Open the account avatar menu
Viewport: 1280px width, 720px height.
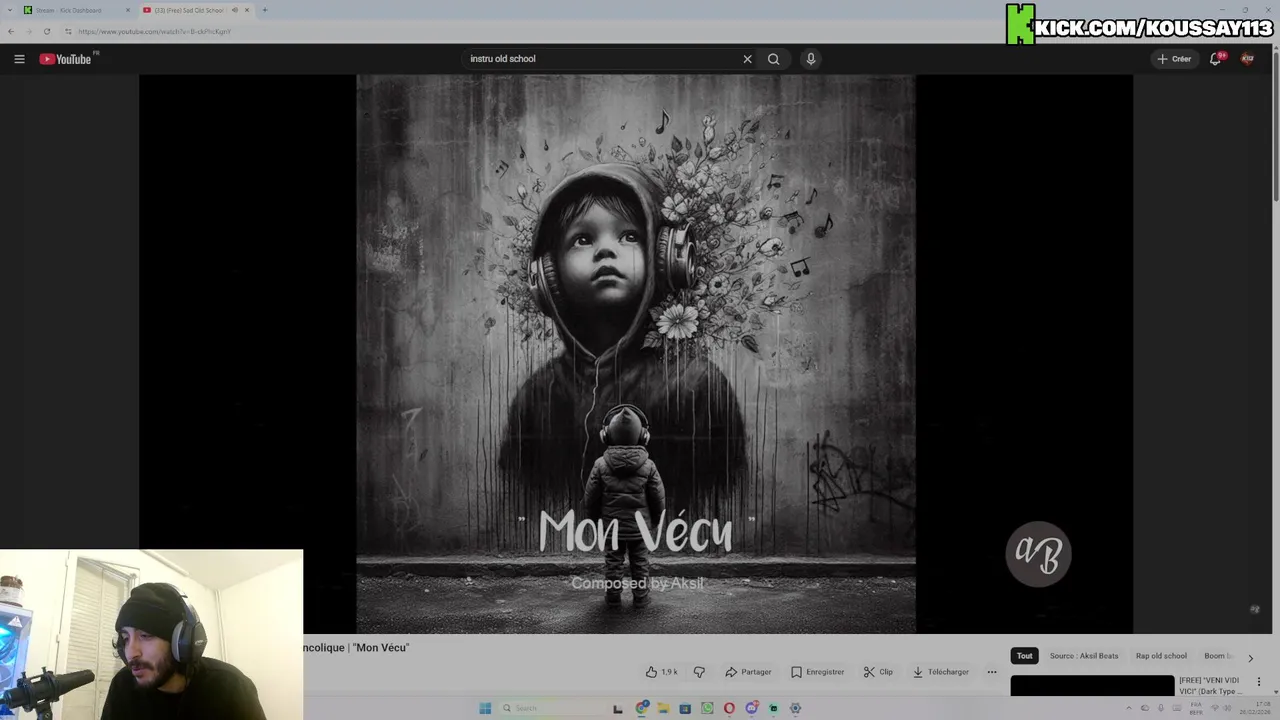(x=1247, y=59)
